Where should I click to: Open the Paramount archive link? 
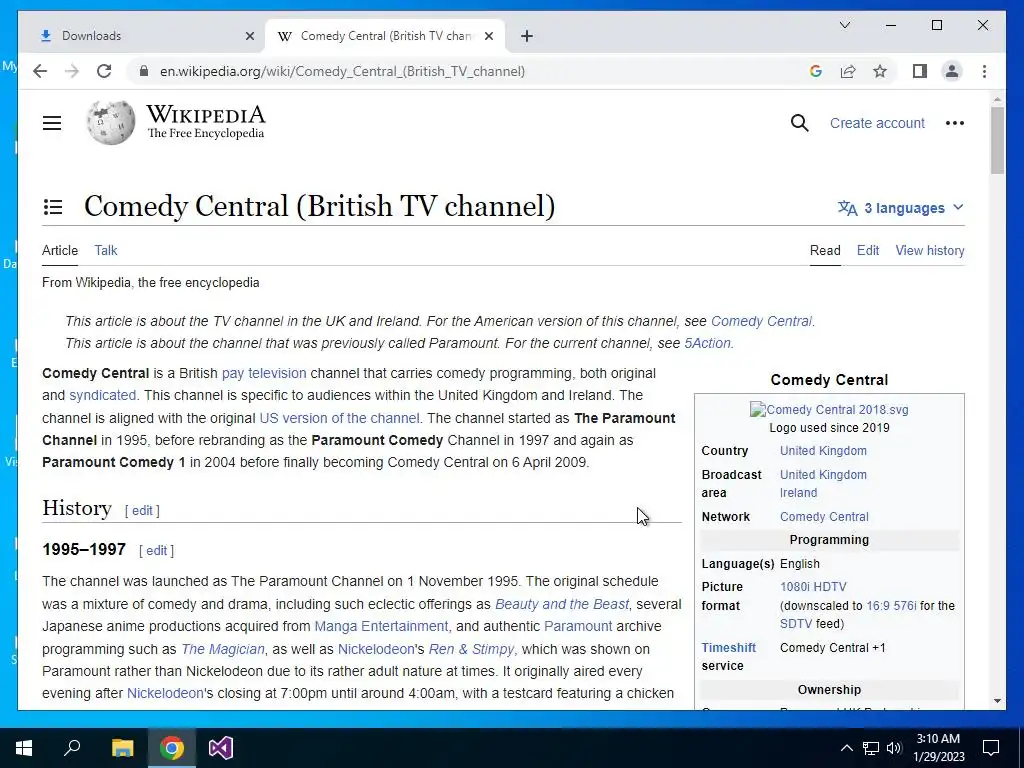[578, 626]
